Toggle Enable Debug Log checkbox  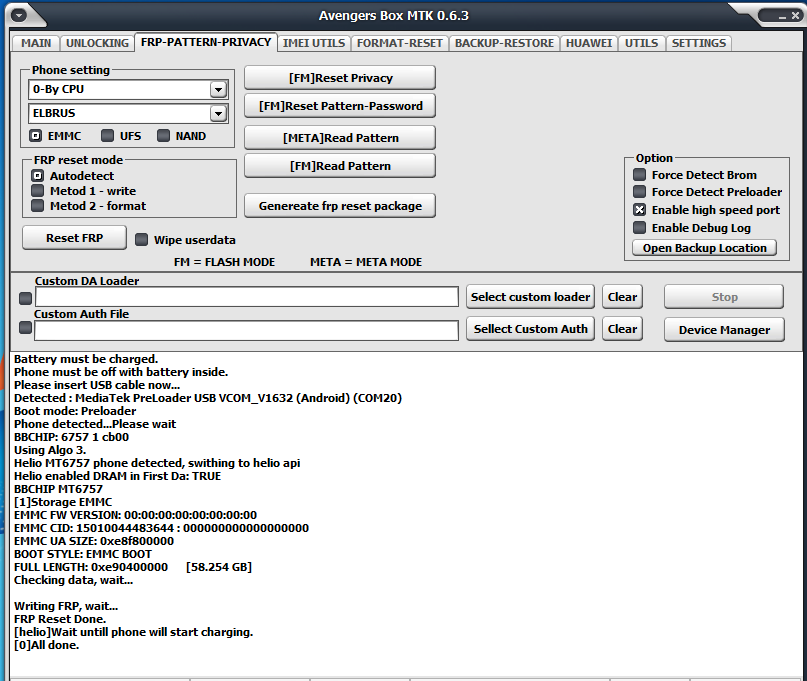tap(639, 228)
